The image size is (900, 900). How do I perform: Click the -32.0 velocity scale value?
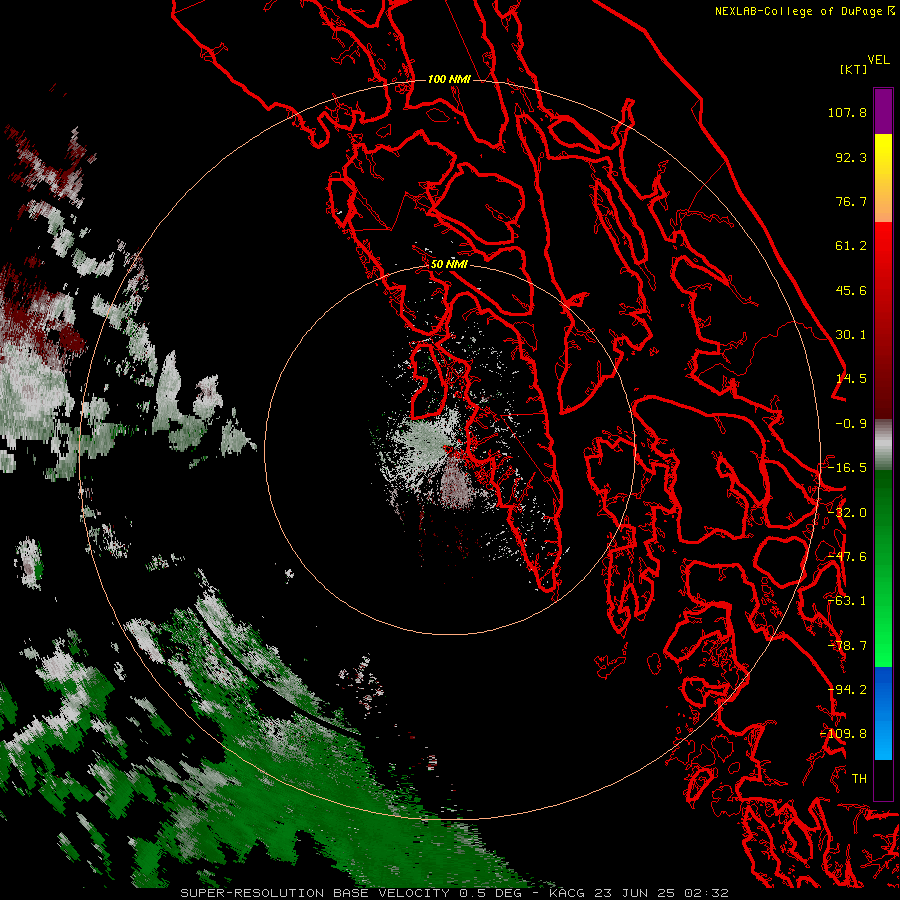point(847,513)
